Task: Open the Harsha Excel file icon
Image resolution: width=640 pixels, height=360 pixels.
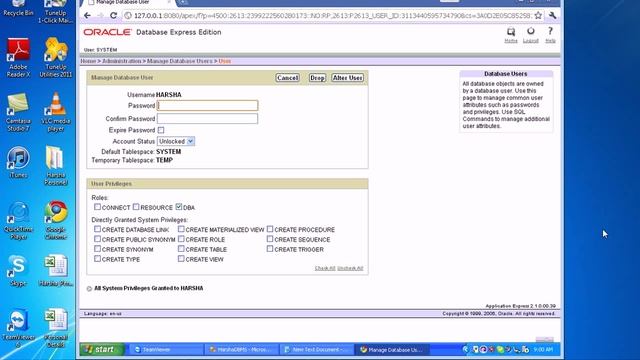Action: [56, 270]
